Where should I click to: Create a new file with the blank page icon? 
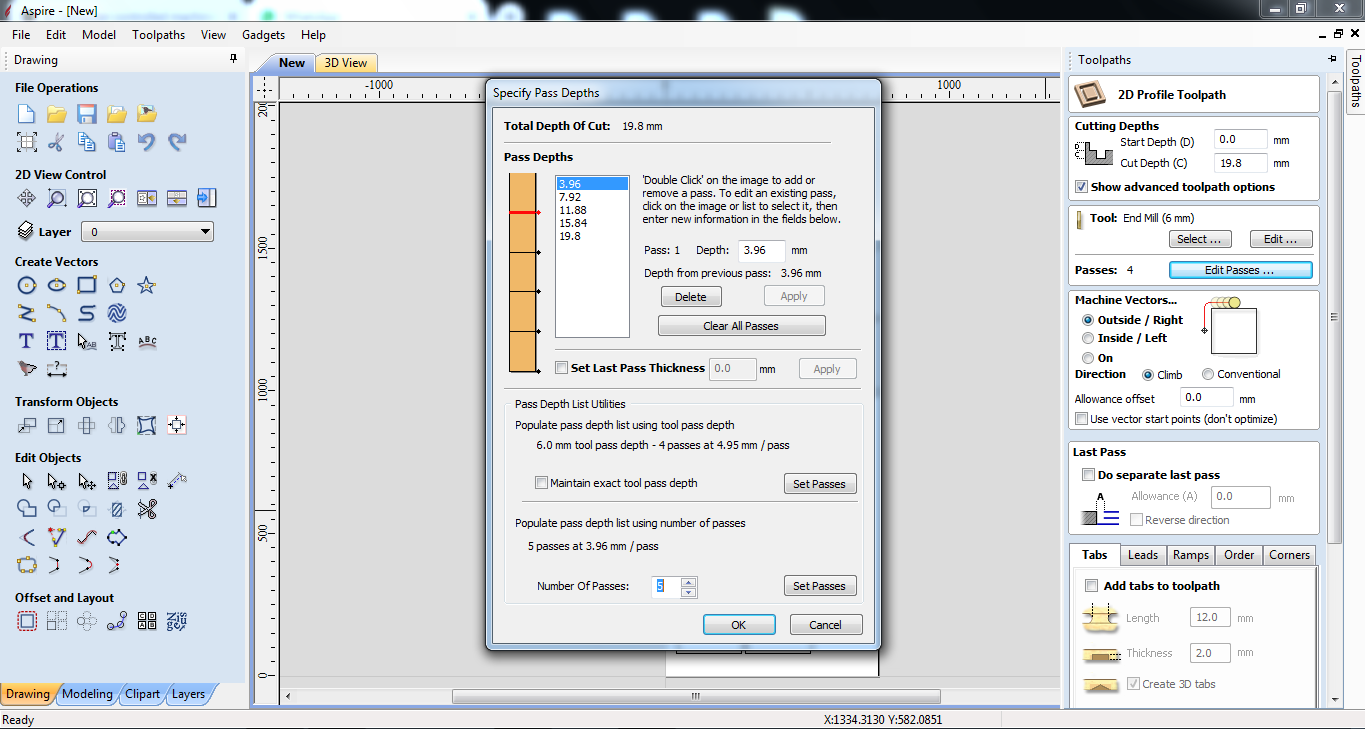point(26,114)
